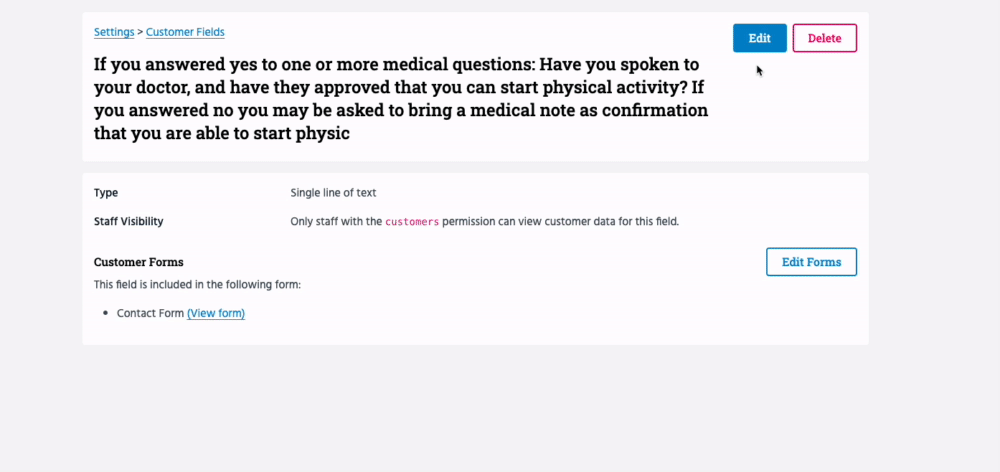Click the 'This field is included' sentence

pos(197,284)
